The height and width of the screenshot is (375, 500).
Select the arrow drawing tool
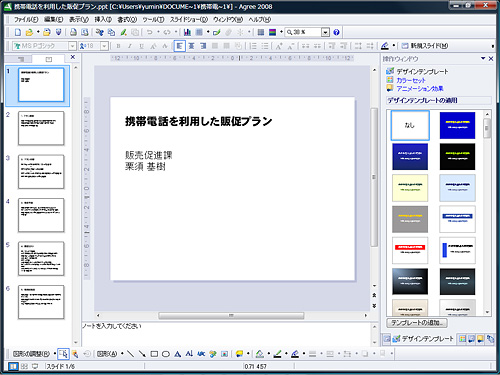tap(142, 354)
